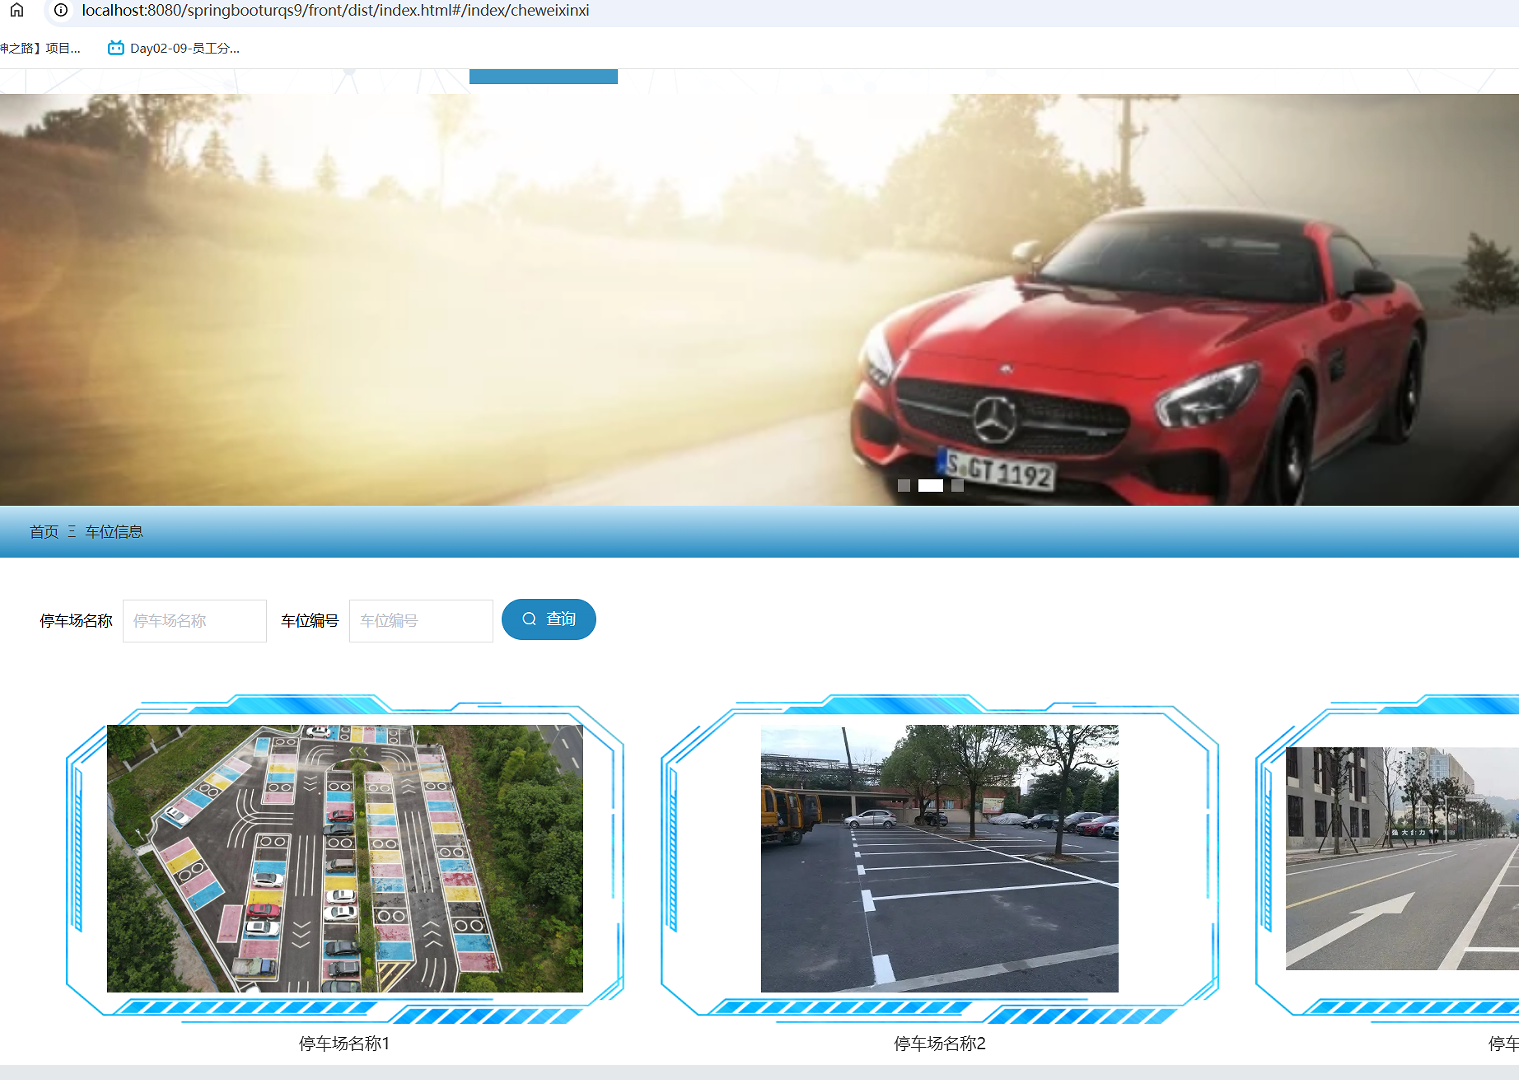This screenshot has height=1080, width=1519.
Task: Click the 停车场名称 field label
Action: click(76, 621)
